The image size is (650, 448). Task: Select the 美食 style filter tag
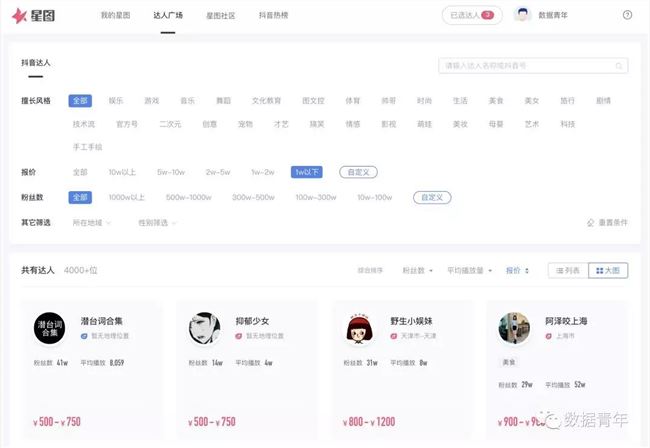coord(496,101)
